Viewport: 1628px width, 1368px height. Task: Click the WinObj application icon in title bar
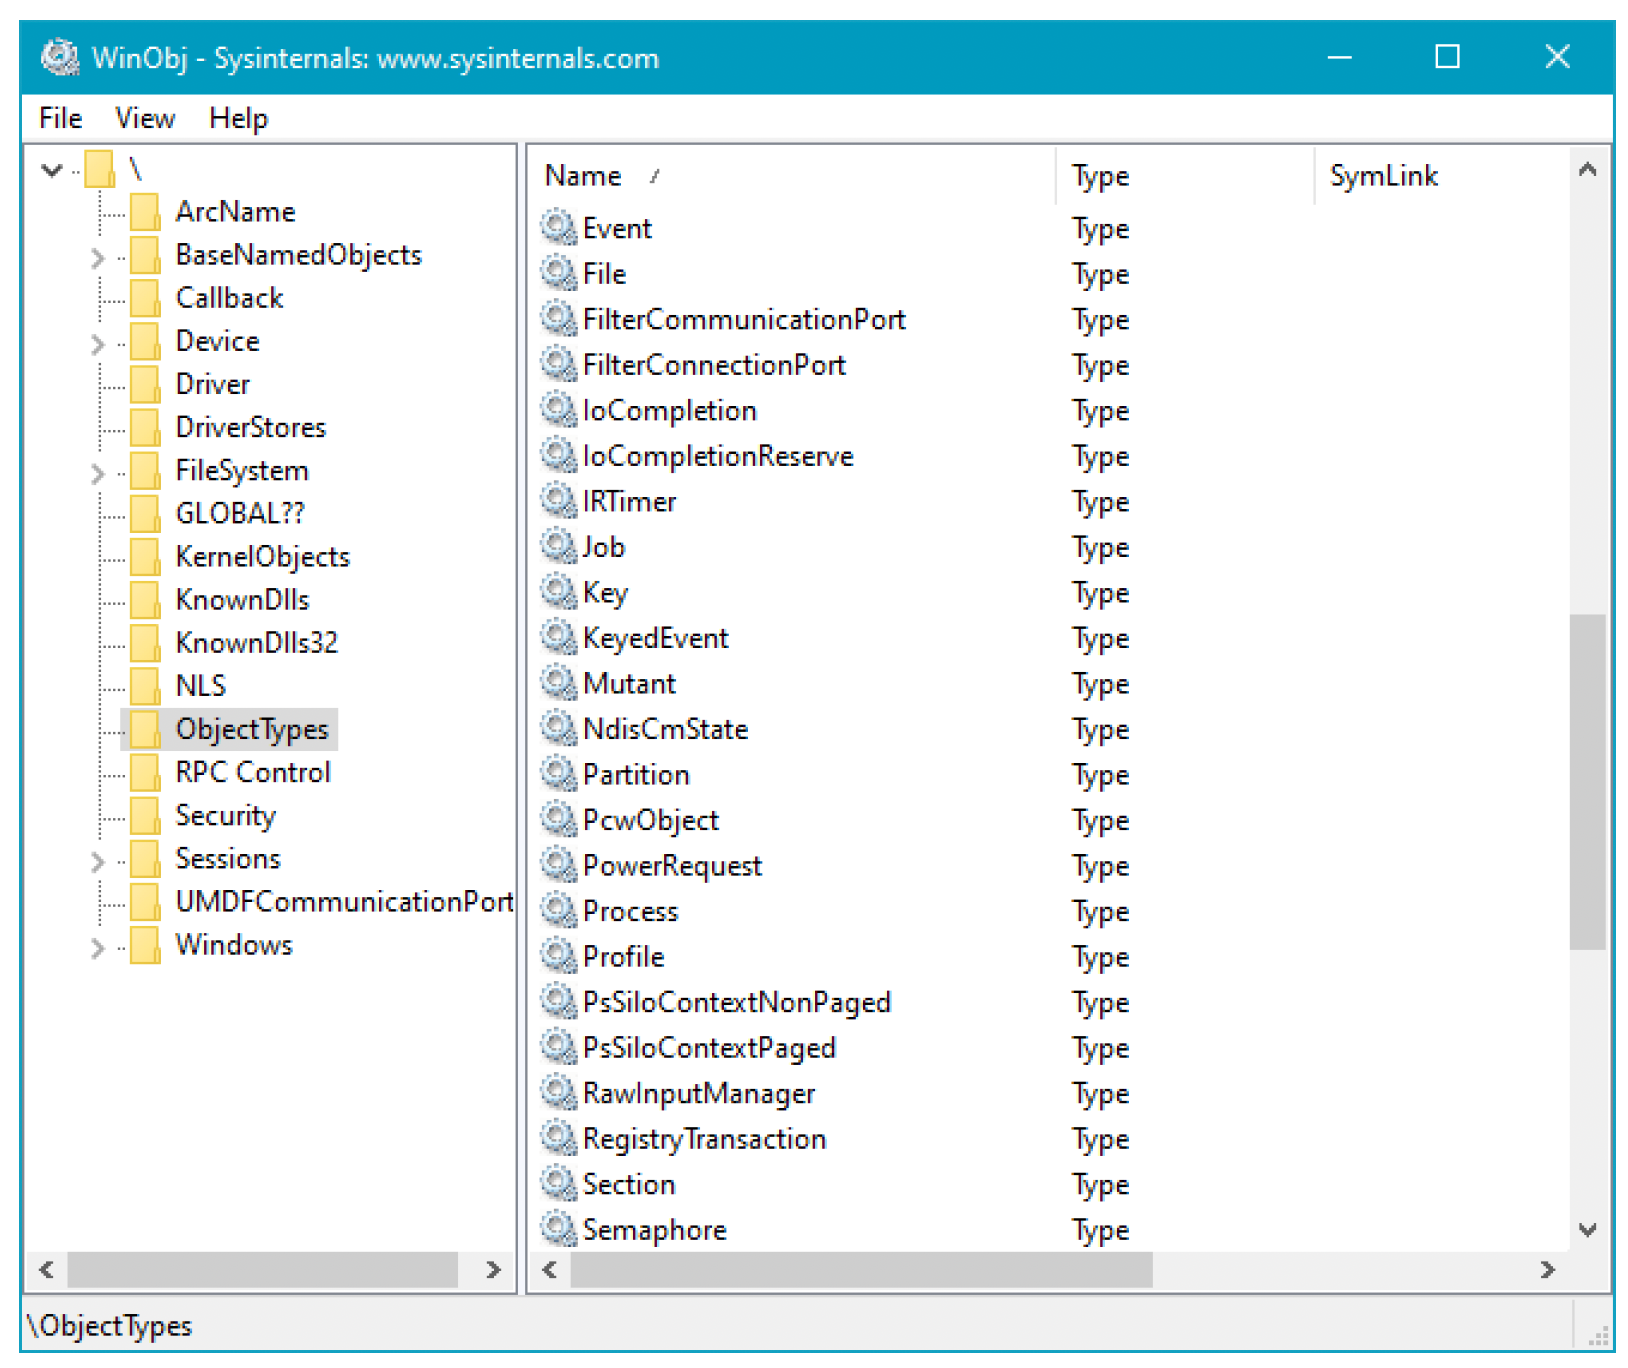pos(60,58)
